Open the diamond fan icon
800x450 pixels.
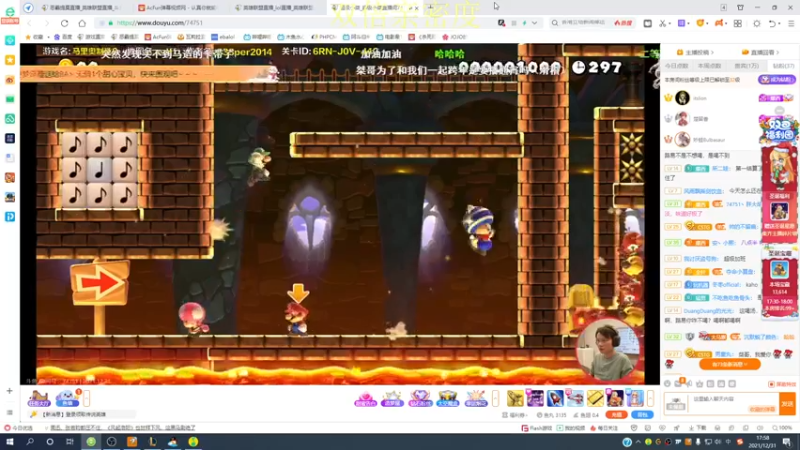[420, 398]
